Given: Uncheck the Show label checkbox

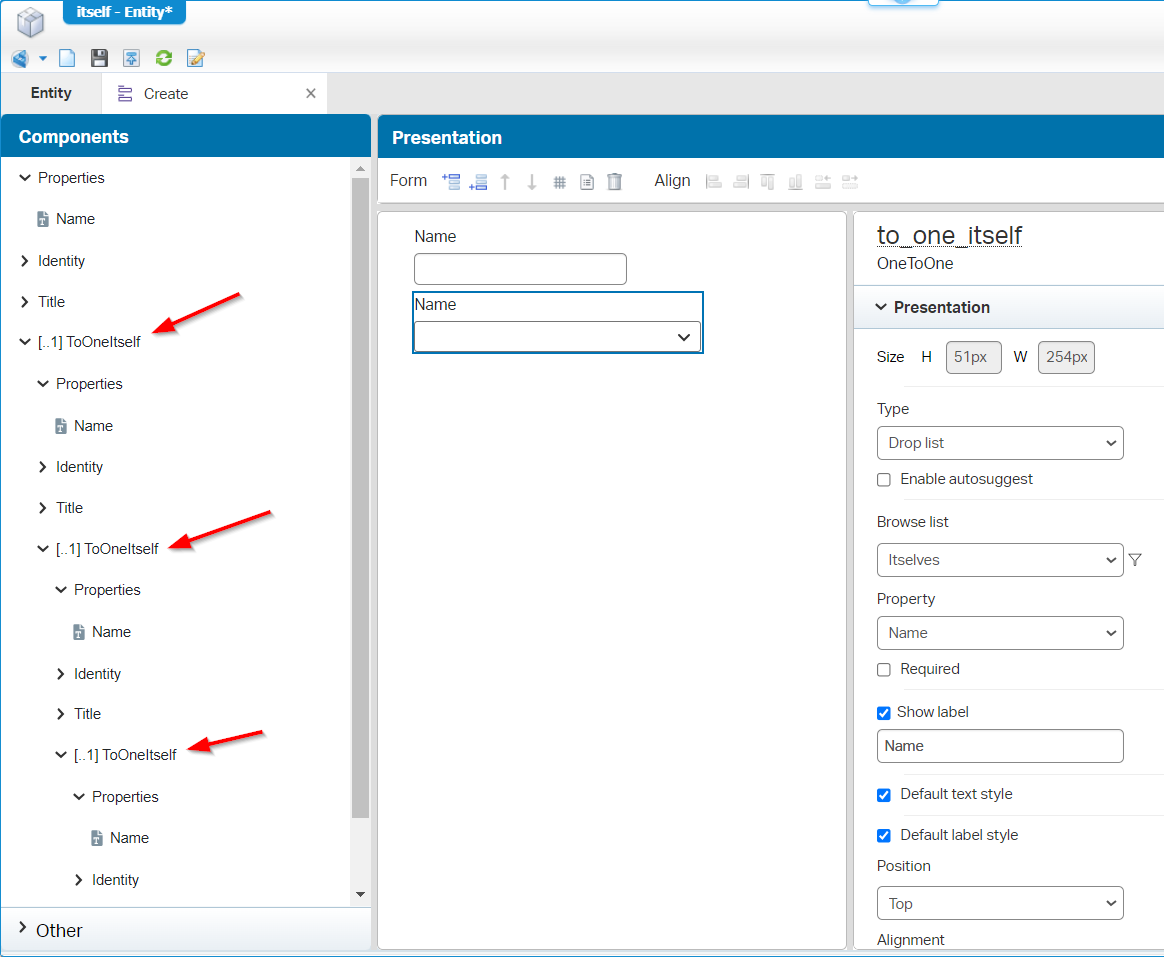Looking at the screenshot, I should click(884, 713).
